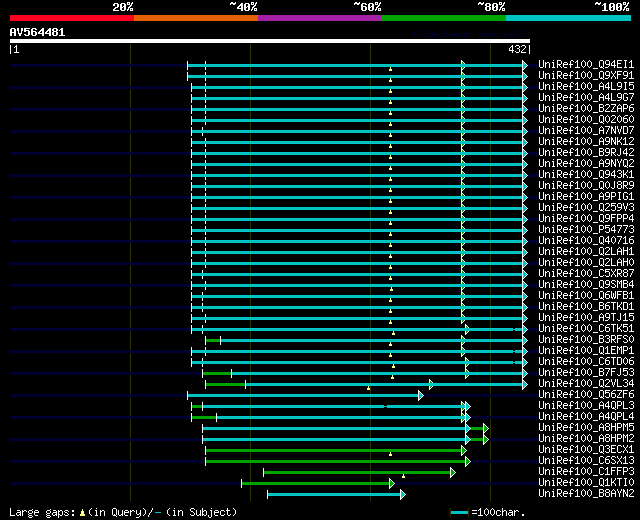Viewport: 640px width, 520px height.
Task: Click the UniRef100_A9PIG1 label
Action: 586,197
